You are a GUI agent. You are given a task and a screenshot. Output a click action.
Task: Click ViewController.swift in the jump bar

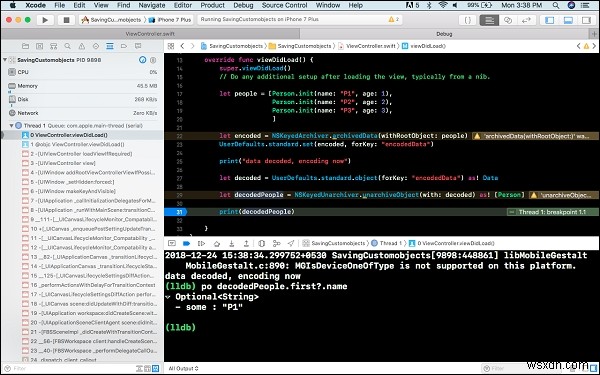[367, 46]
